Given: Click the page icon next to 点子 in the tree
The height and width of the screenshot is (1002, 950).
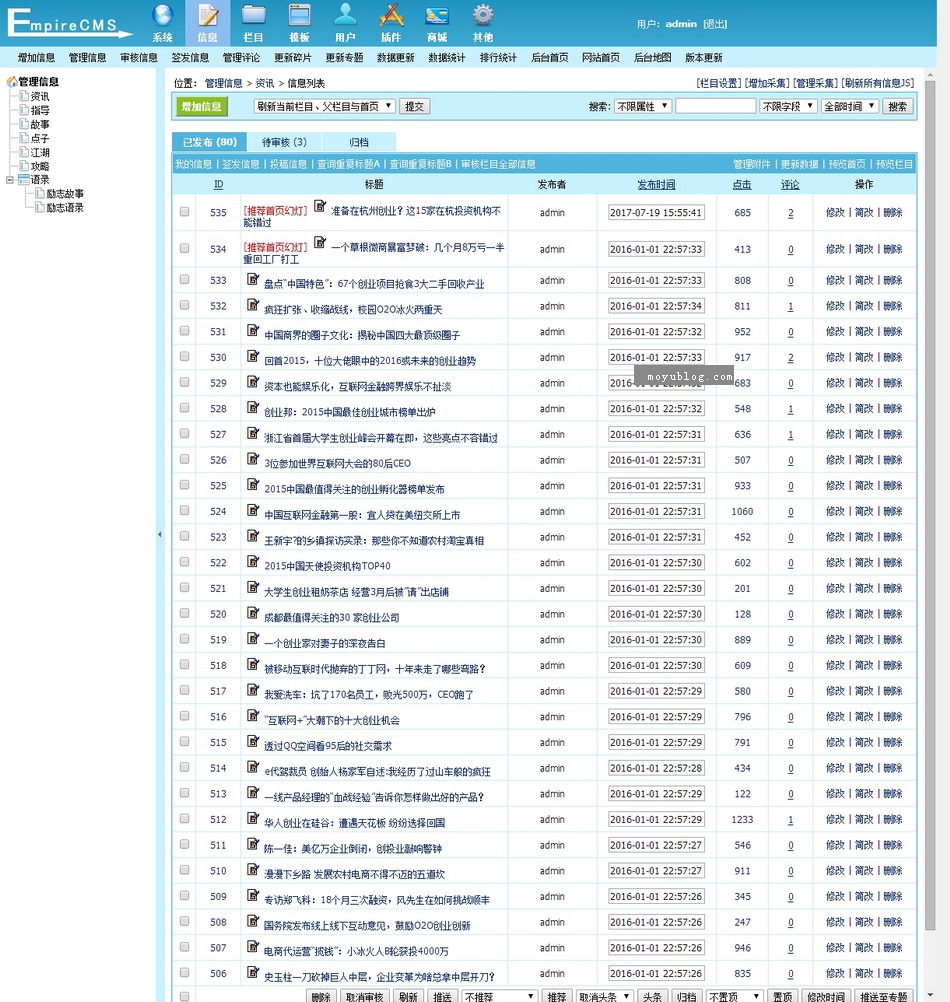Looking at the screenshot, I should click(24, 138).
